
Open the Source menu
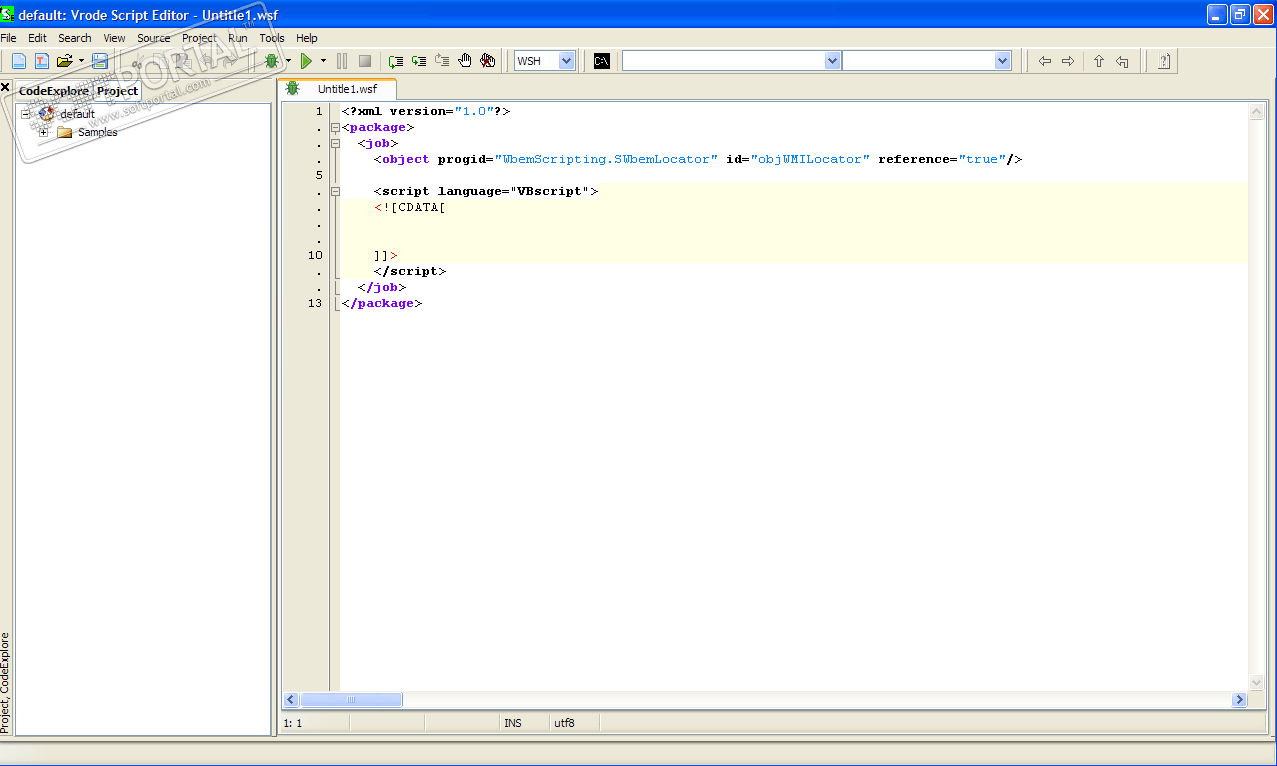click(154, 38)
